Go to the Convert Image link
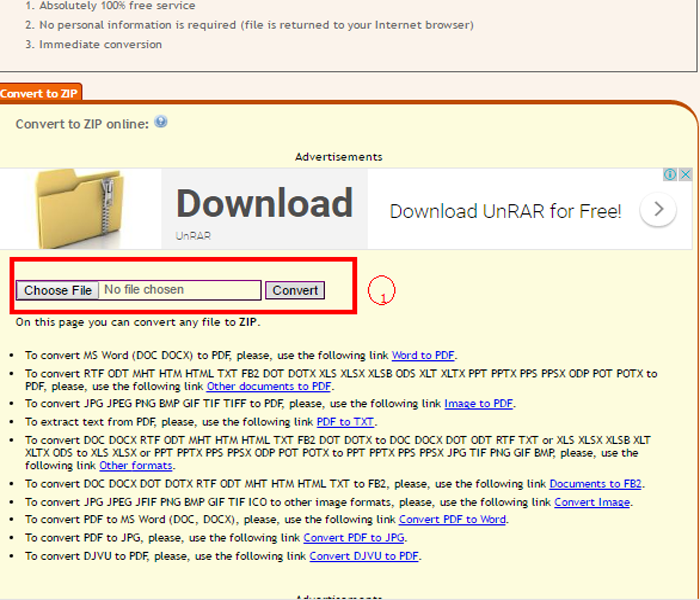Viewport: 700px width, 600px height. point(592,502)
